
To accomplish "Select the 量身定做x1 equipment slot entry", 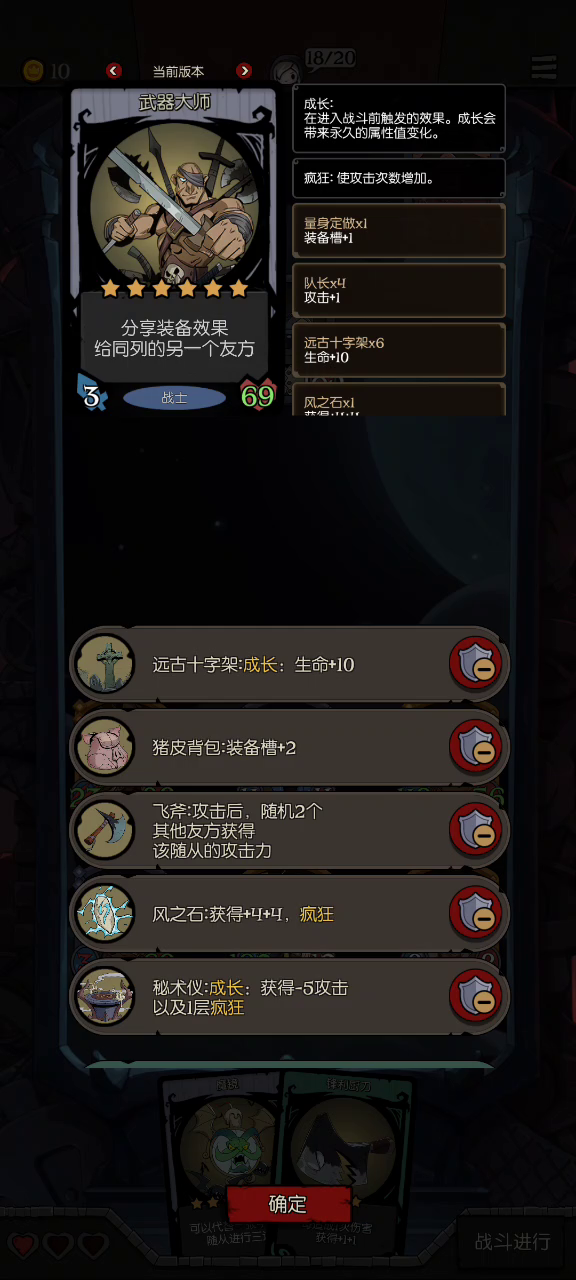I will tap(398, 230).
